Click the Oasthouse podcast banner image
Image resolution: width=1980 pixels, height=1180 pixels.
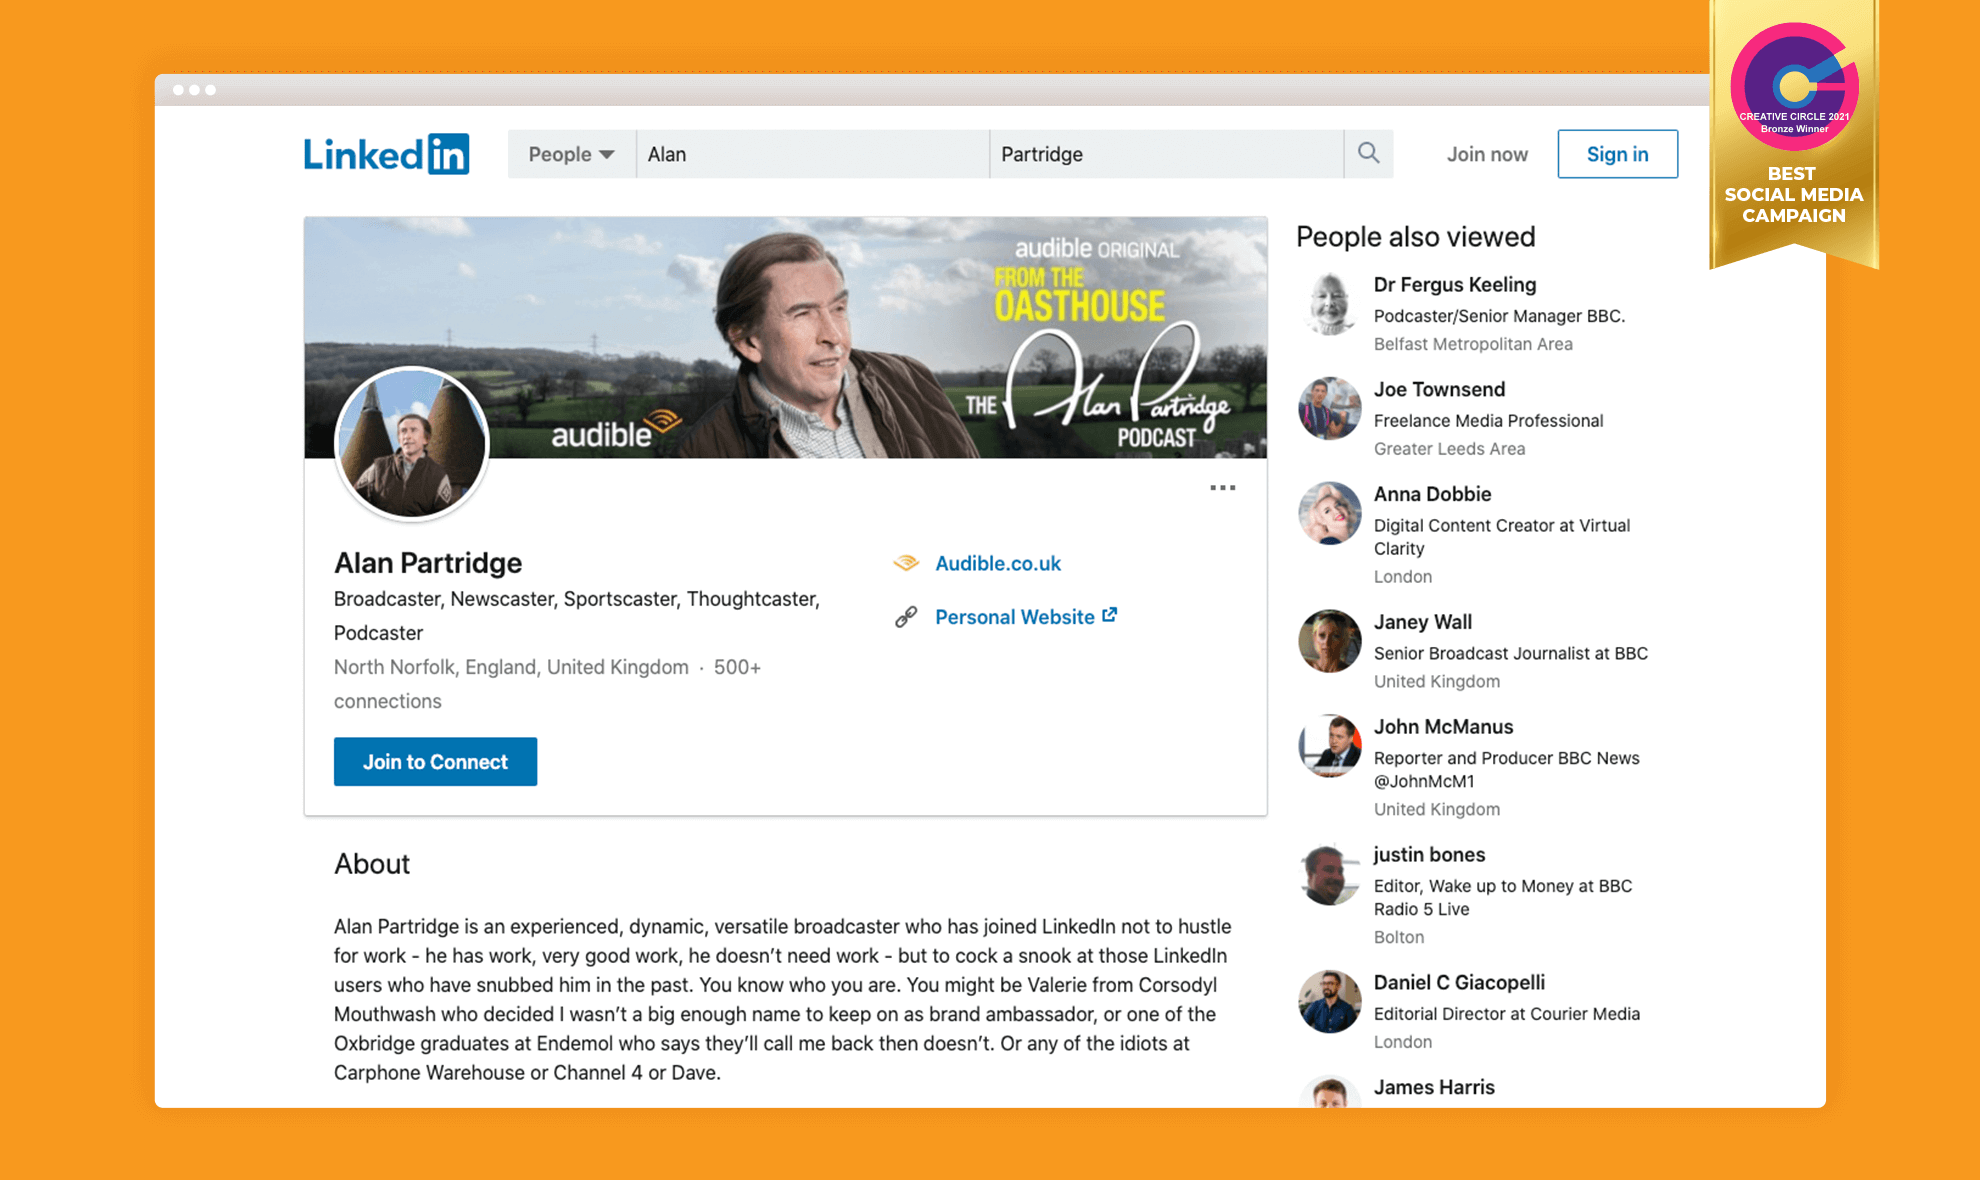coord(785,337)
